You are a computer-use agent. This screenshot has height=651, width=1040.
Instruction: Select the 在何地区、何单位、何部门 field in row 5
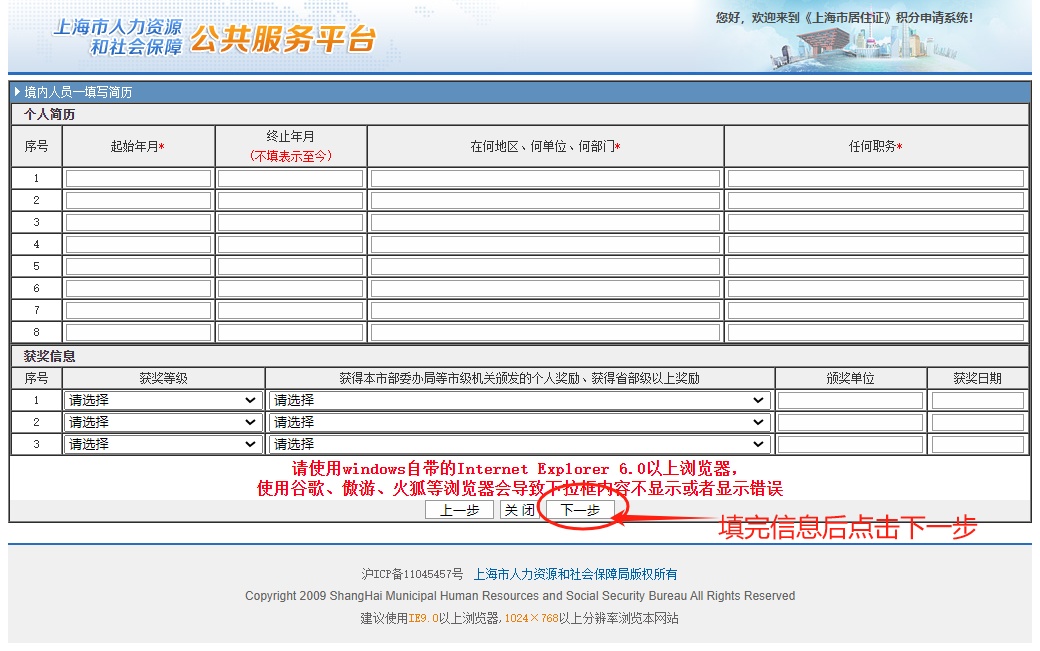pos(545,266)
